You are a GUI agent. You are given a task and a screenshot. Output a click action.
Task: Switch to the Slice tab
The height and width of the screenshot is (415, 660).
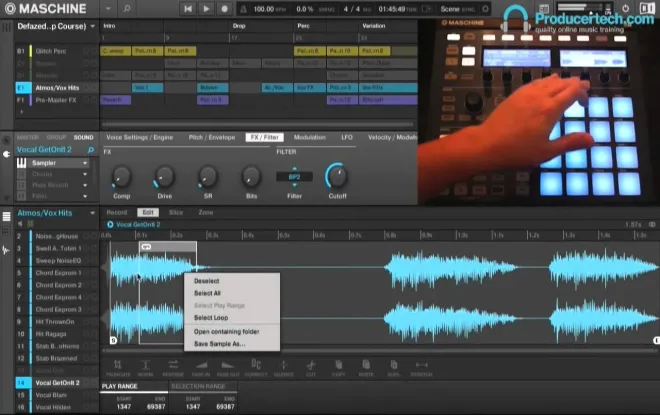click(176, 213)
